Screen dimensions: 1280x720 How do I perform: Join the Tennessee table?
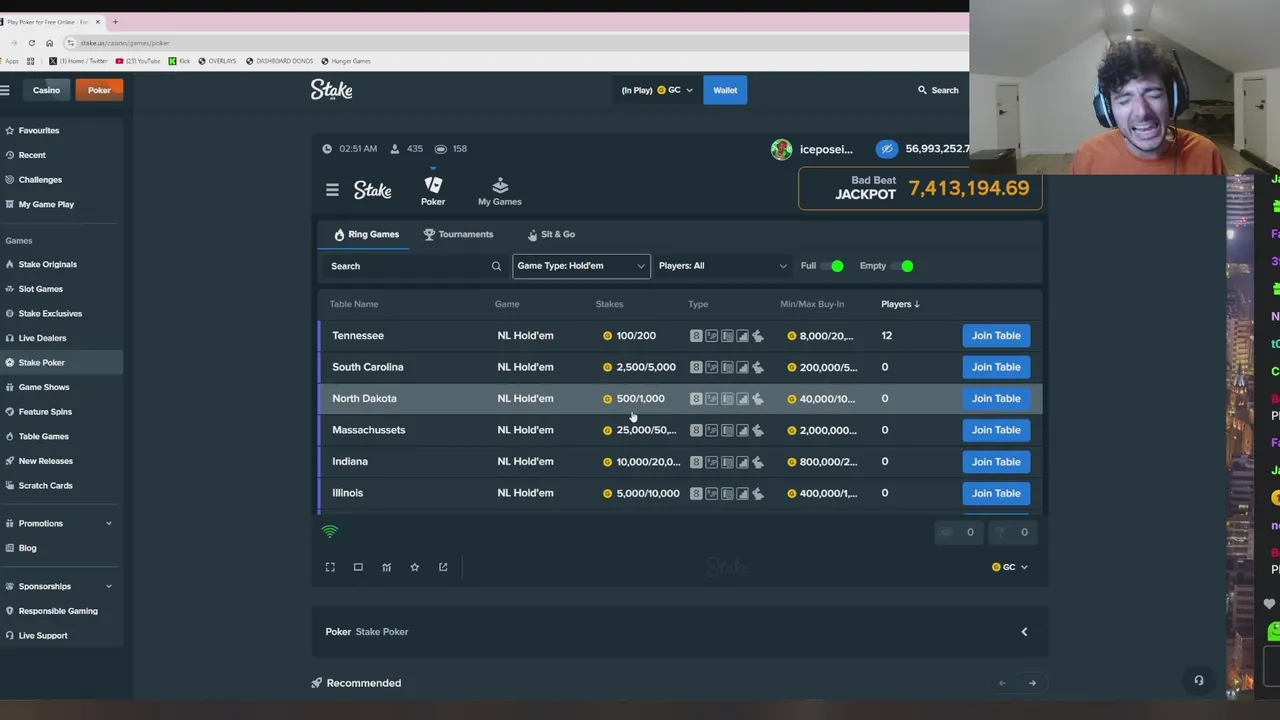pyautogui.click(x=996, y=336)
